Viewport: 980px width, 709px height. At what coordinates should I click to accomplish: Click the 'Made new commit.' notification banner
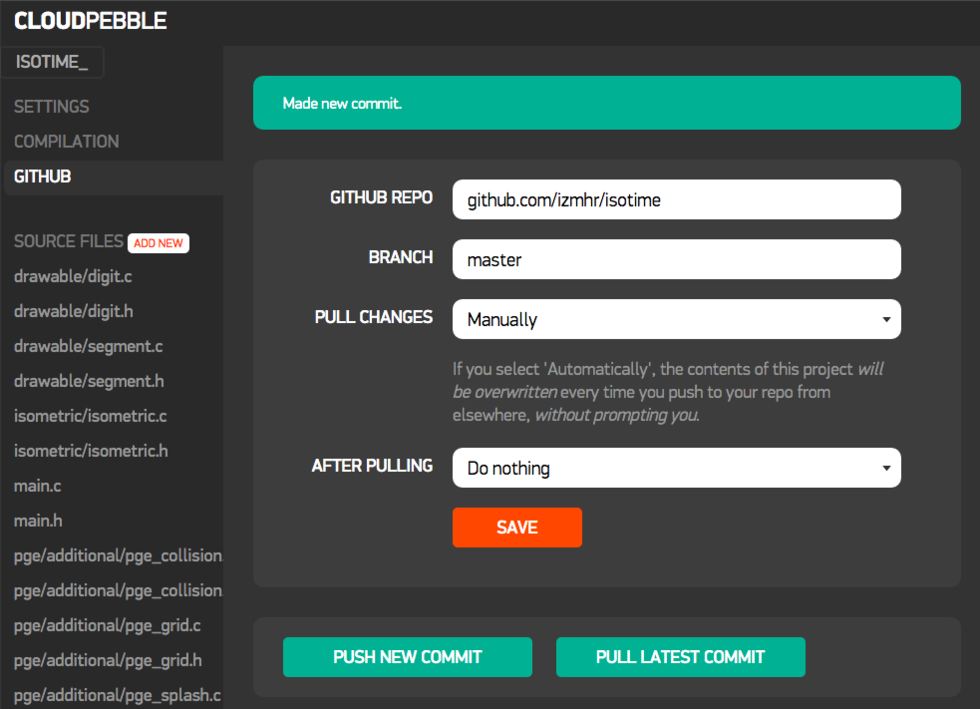[x=606, y=103]
